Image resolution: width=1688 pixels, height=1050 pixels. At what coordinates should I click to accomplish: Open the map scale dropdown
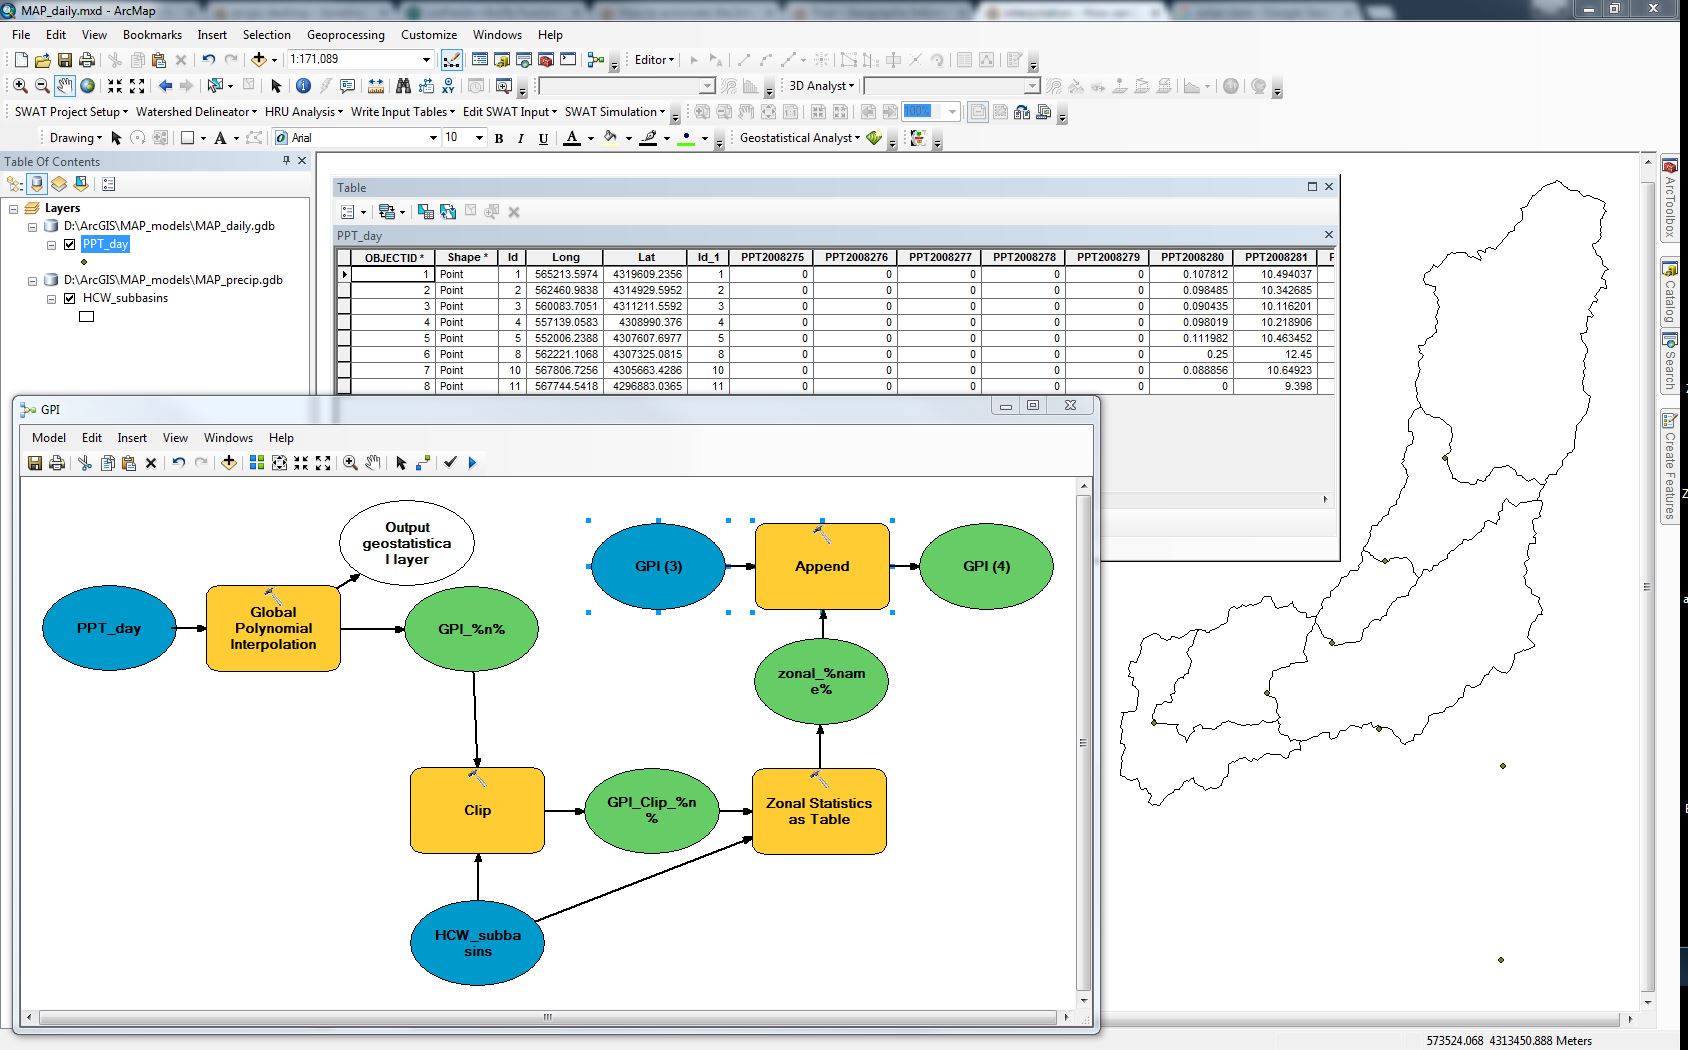point(427,60)
